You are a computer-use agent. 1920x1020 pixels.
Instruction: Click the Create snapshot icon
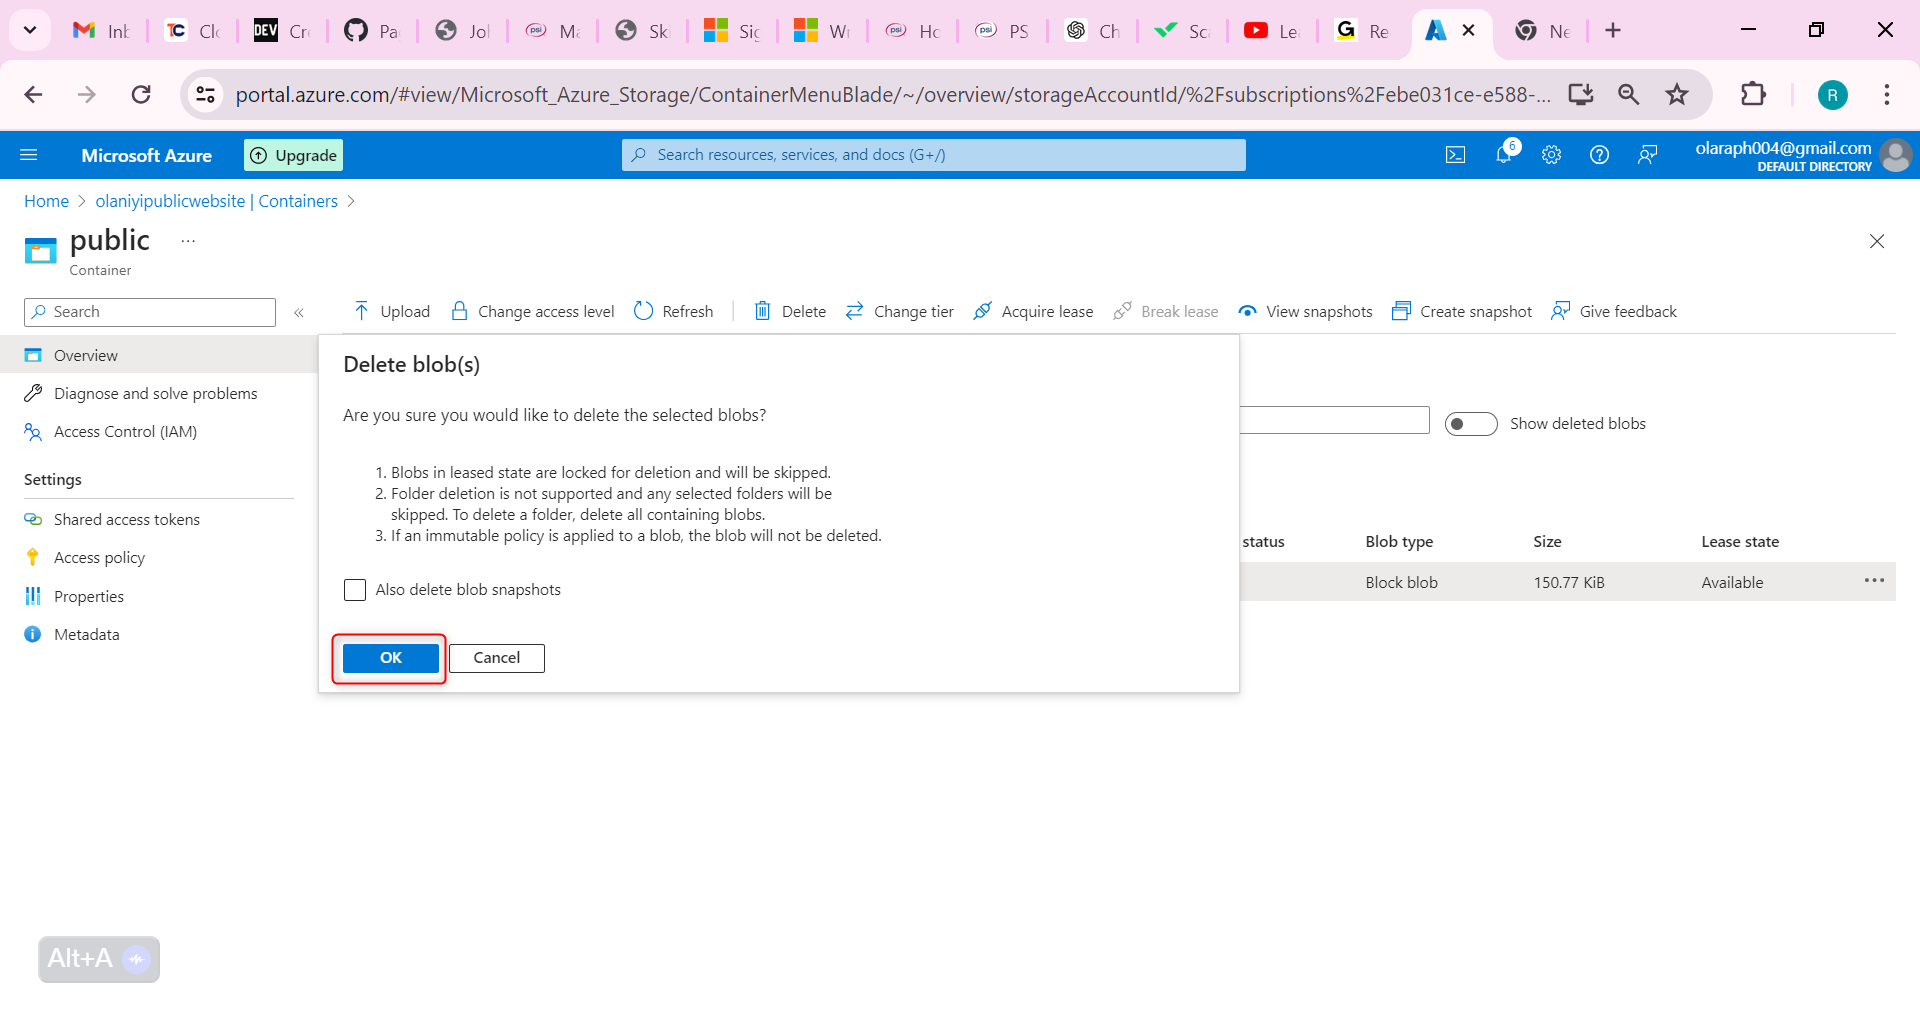coord(1401,311)
